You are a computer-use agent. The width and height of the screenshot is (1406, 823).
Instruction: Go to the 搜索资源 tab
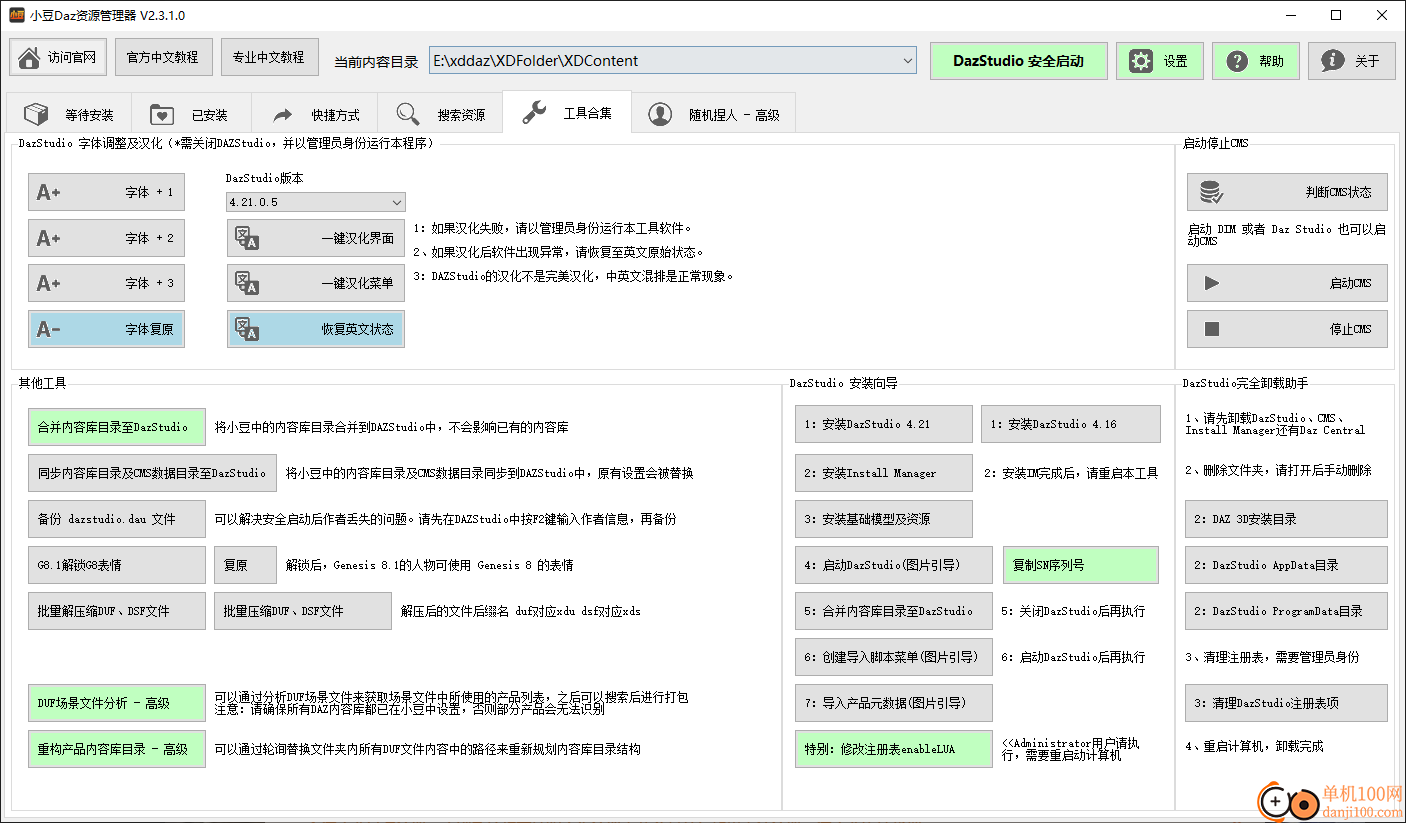coord(440,114)
